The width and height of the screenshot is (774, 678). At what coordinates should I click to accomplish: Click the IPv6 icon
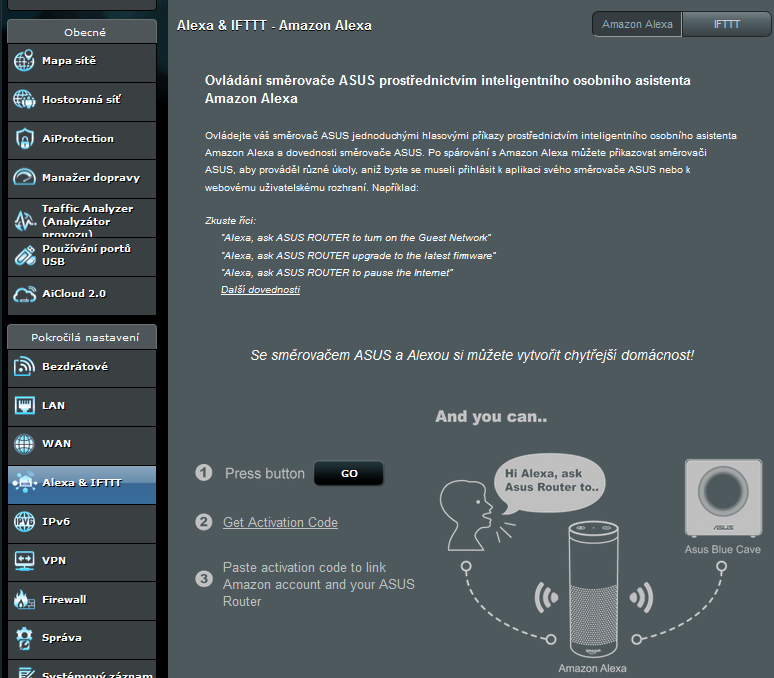coord(24,522)
